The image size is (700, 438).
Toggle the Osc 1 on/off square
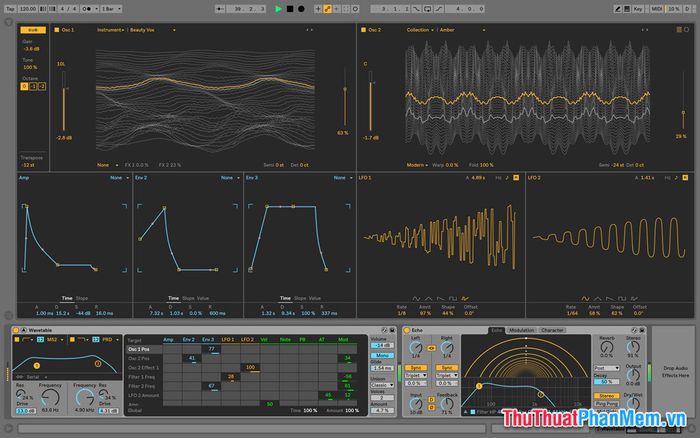point(57,30)
